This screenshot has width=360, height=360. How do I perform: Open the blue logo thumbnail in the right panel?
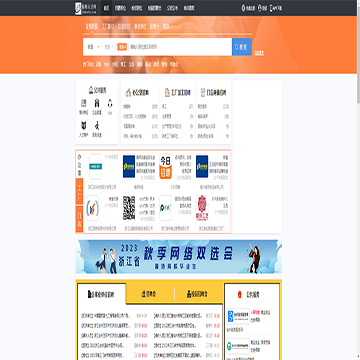coord(238,315)
